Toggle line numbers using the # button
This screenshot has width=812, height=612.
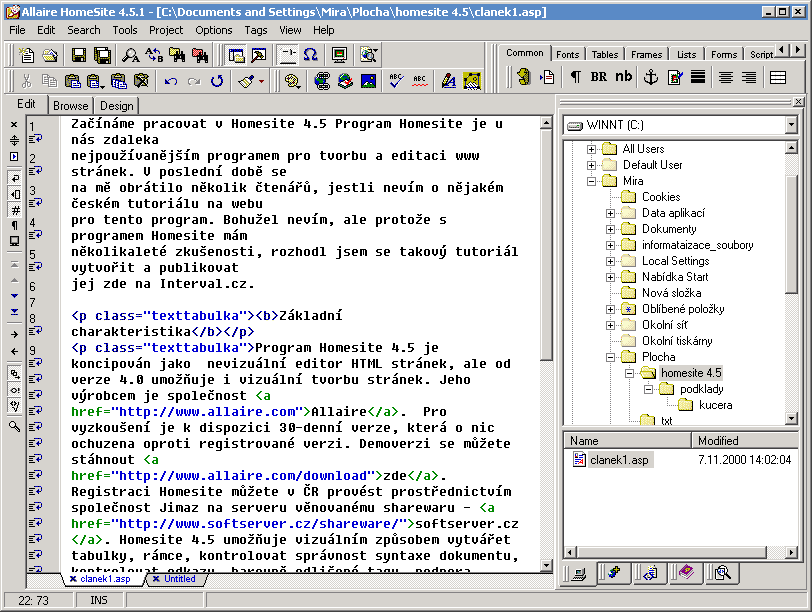(x=14, y=210)
